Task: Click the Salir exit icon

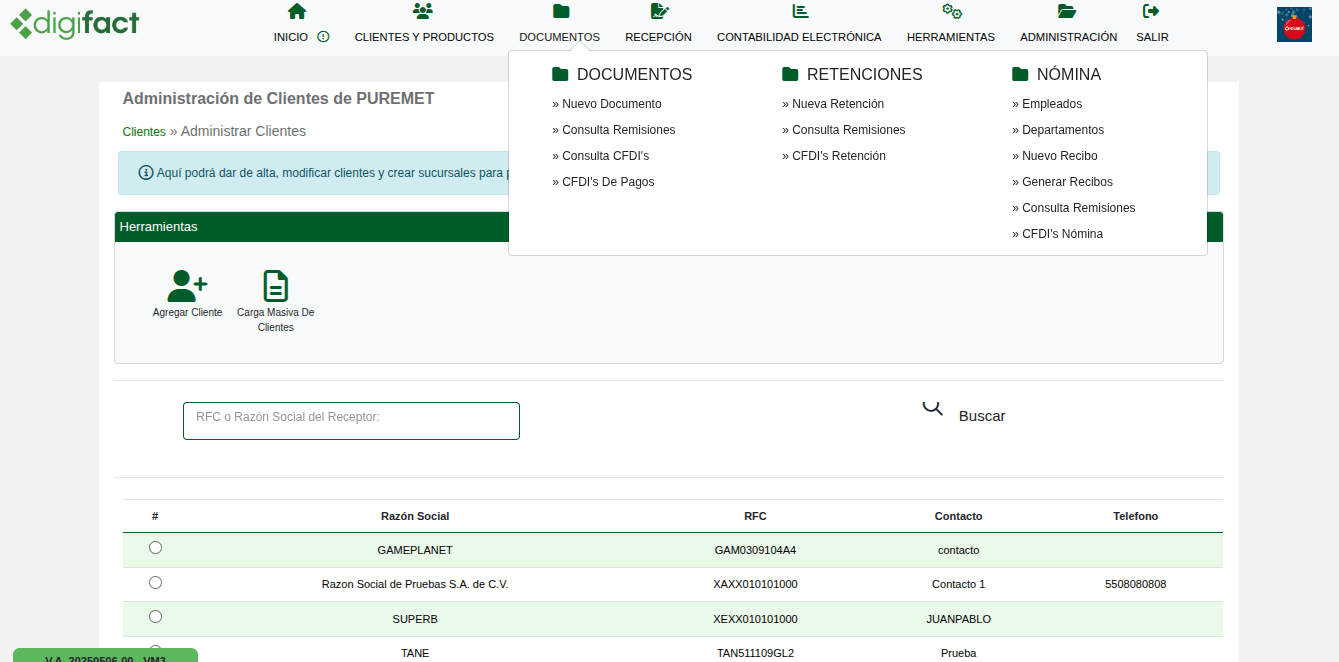Action: coord(1151,11)
